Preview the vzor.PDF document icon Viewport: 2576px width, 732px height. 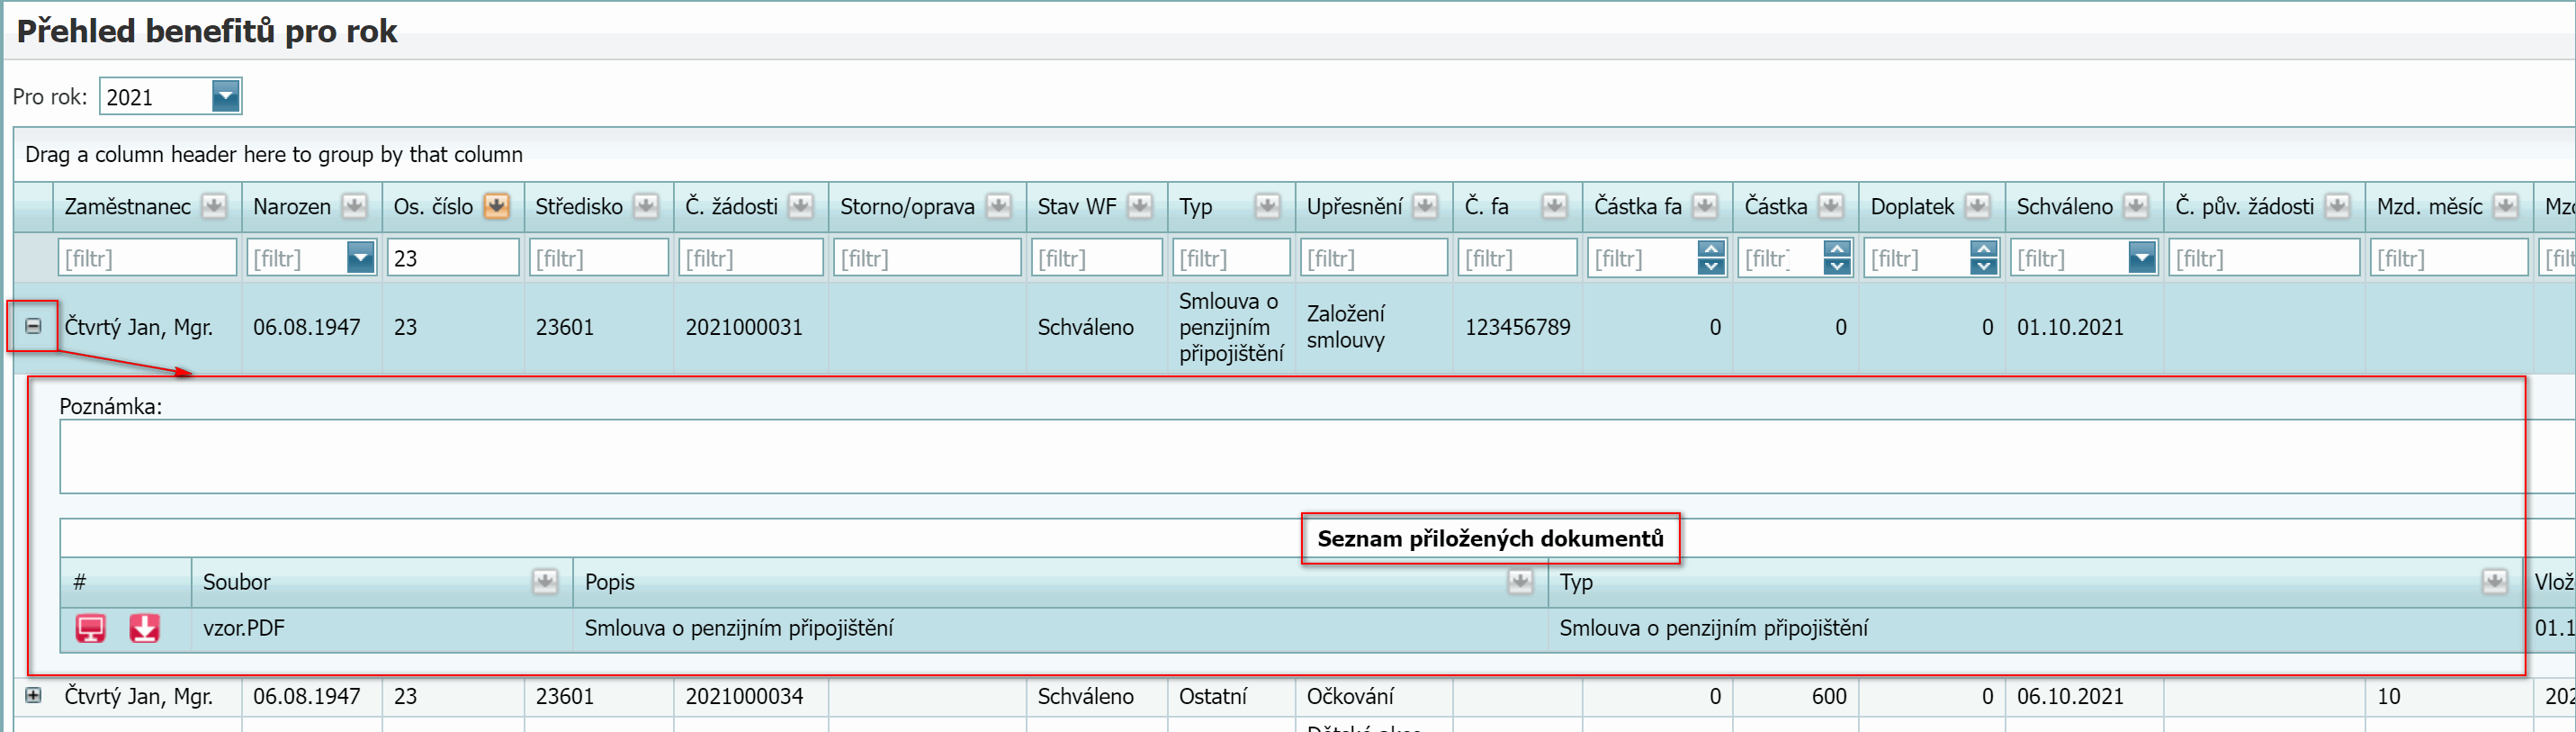[91, 628]
